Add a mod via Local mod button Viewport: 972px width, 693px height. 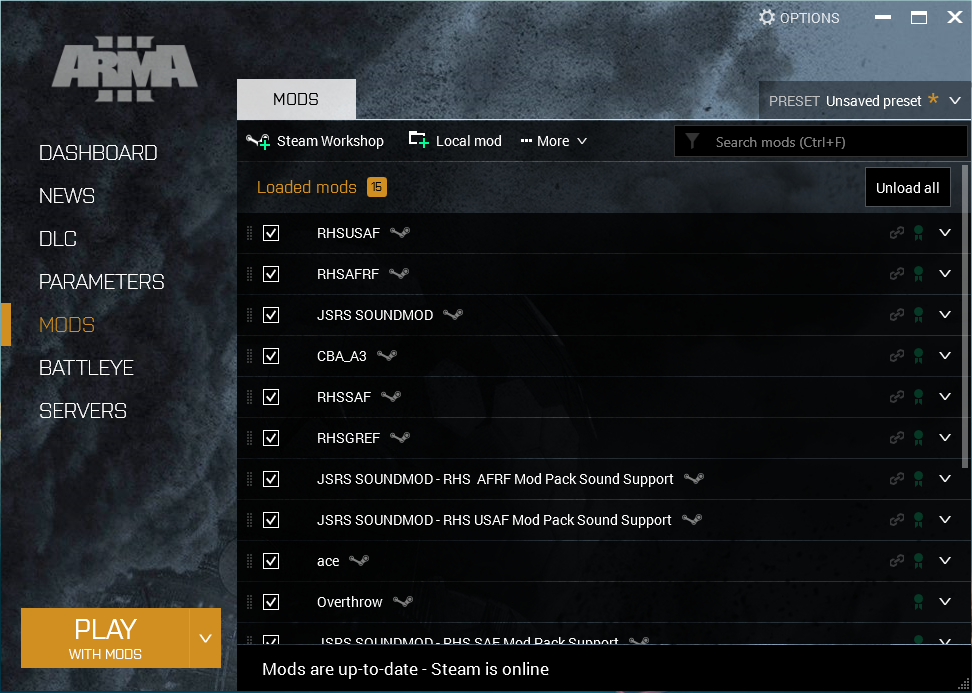pos(455,141)
